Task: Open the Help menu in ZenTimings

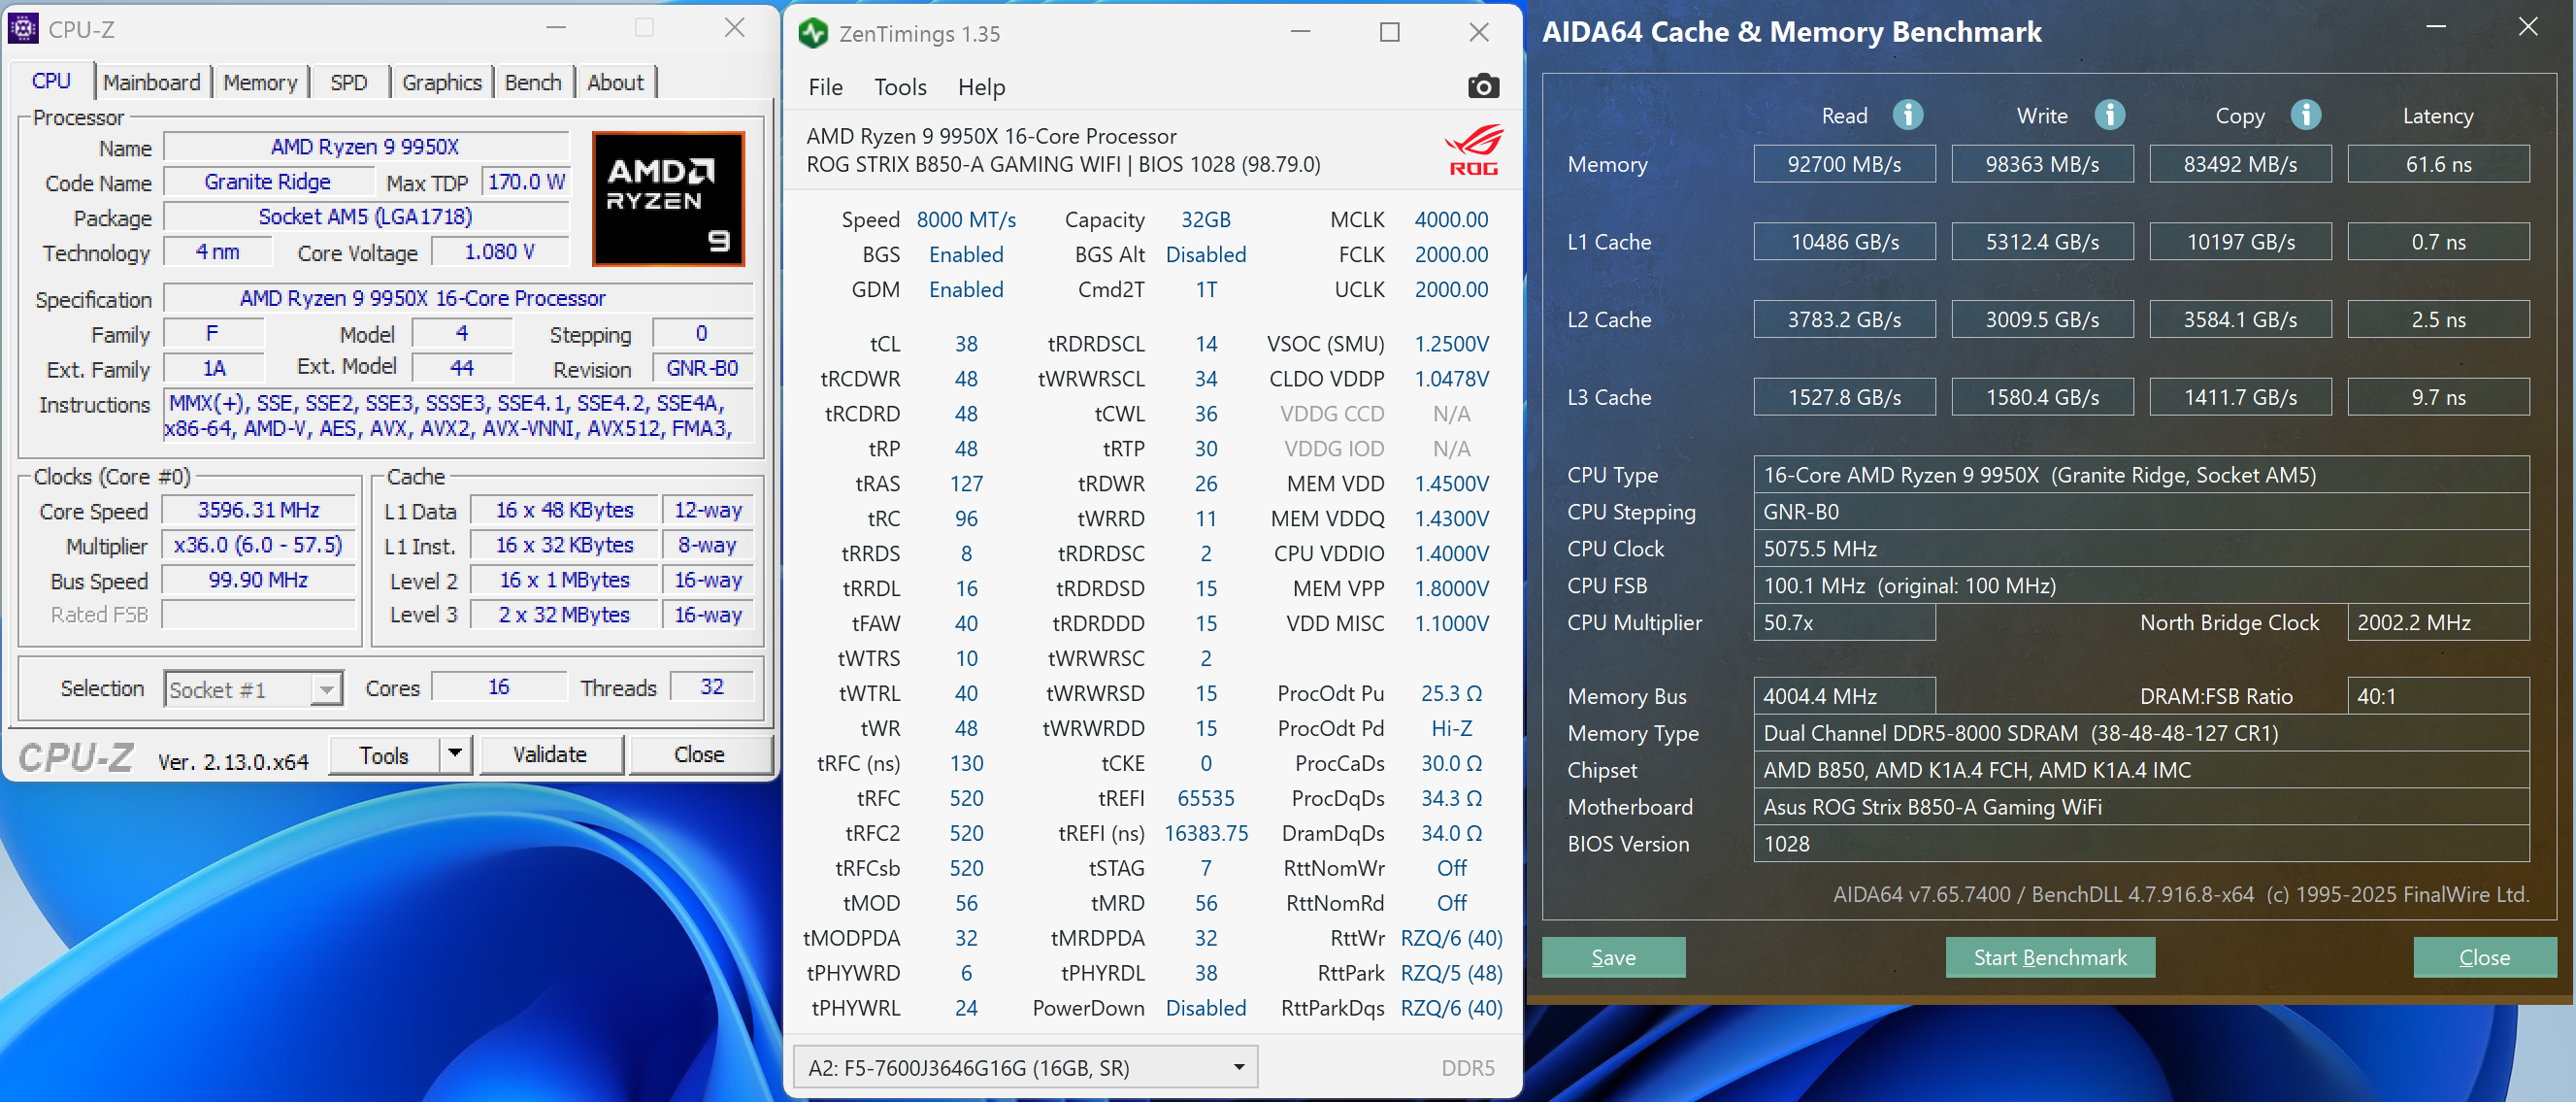Action: coord(981,87)
